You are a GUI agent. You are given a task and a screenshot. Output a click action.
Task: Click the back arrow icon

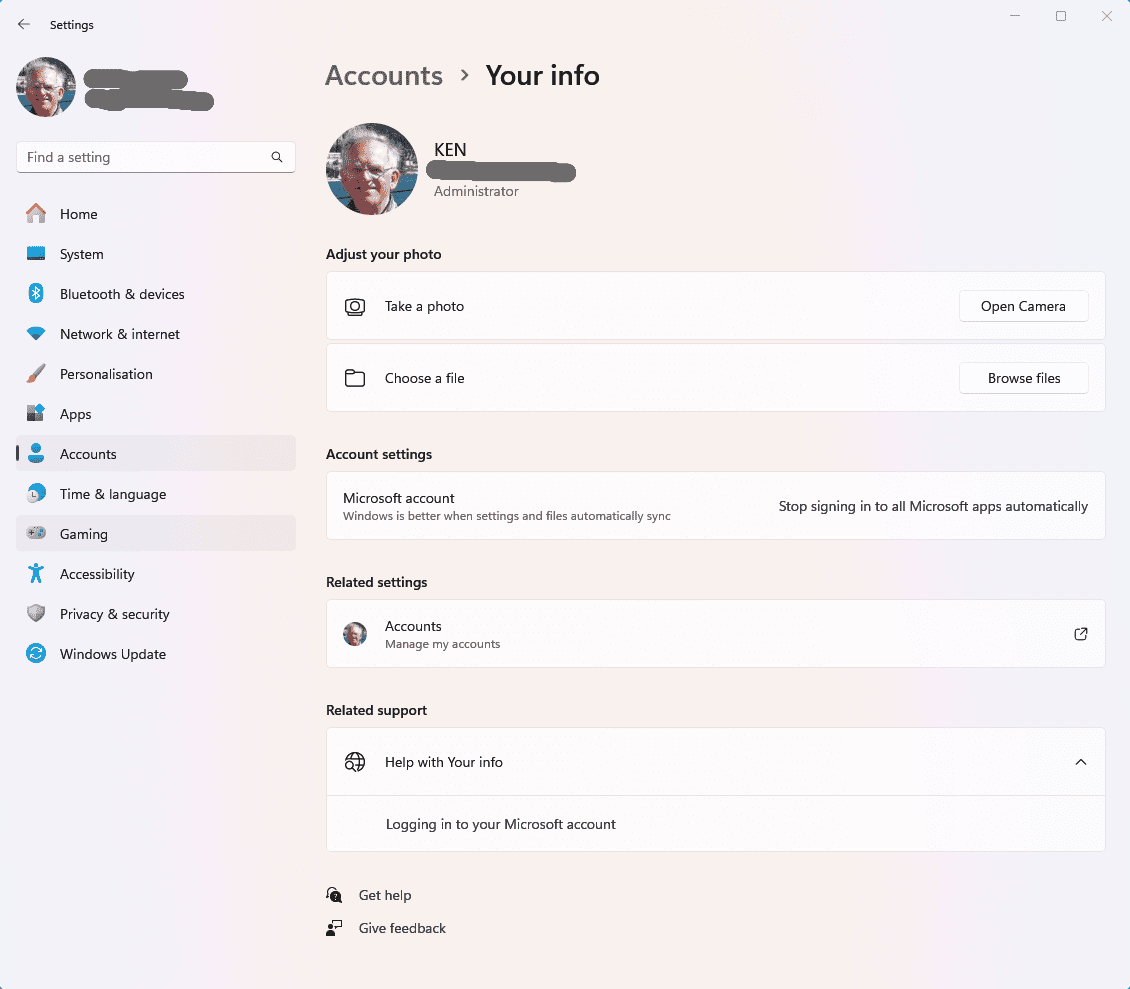click(24, 25)
